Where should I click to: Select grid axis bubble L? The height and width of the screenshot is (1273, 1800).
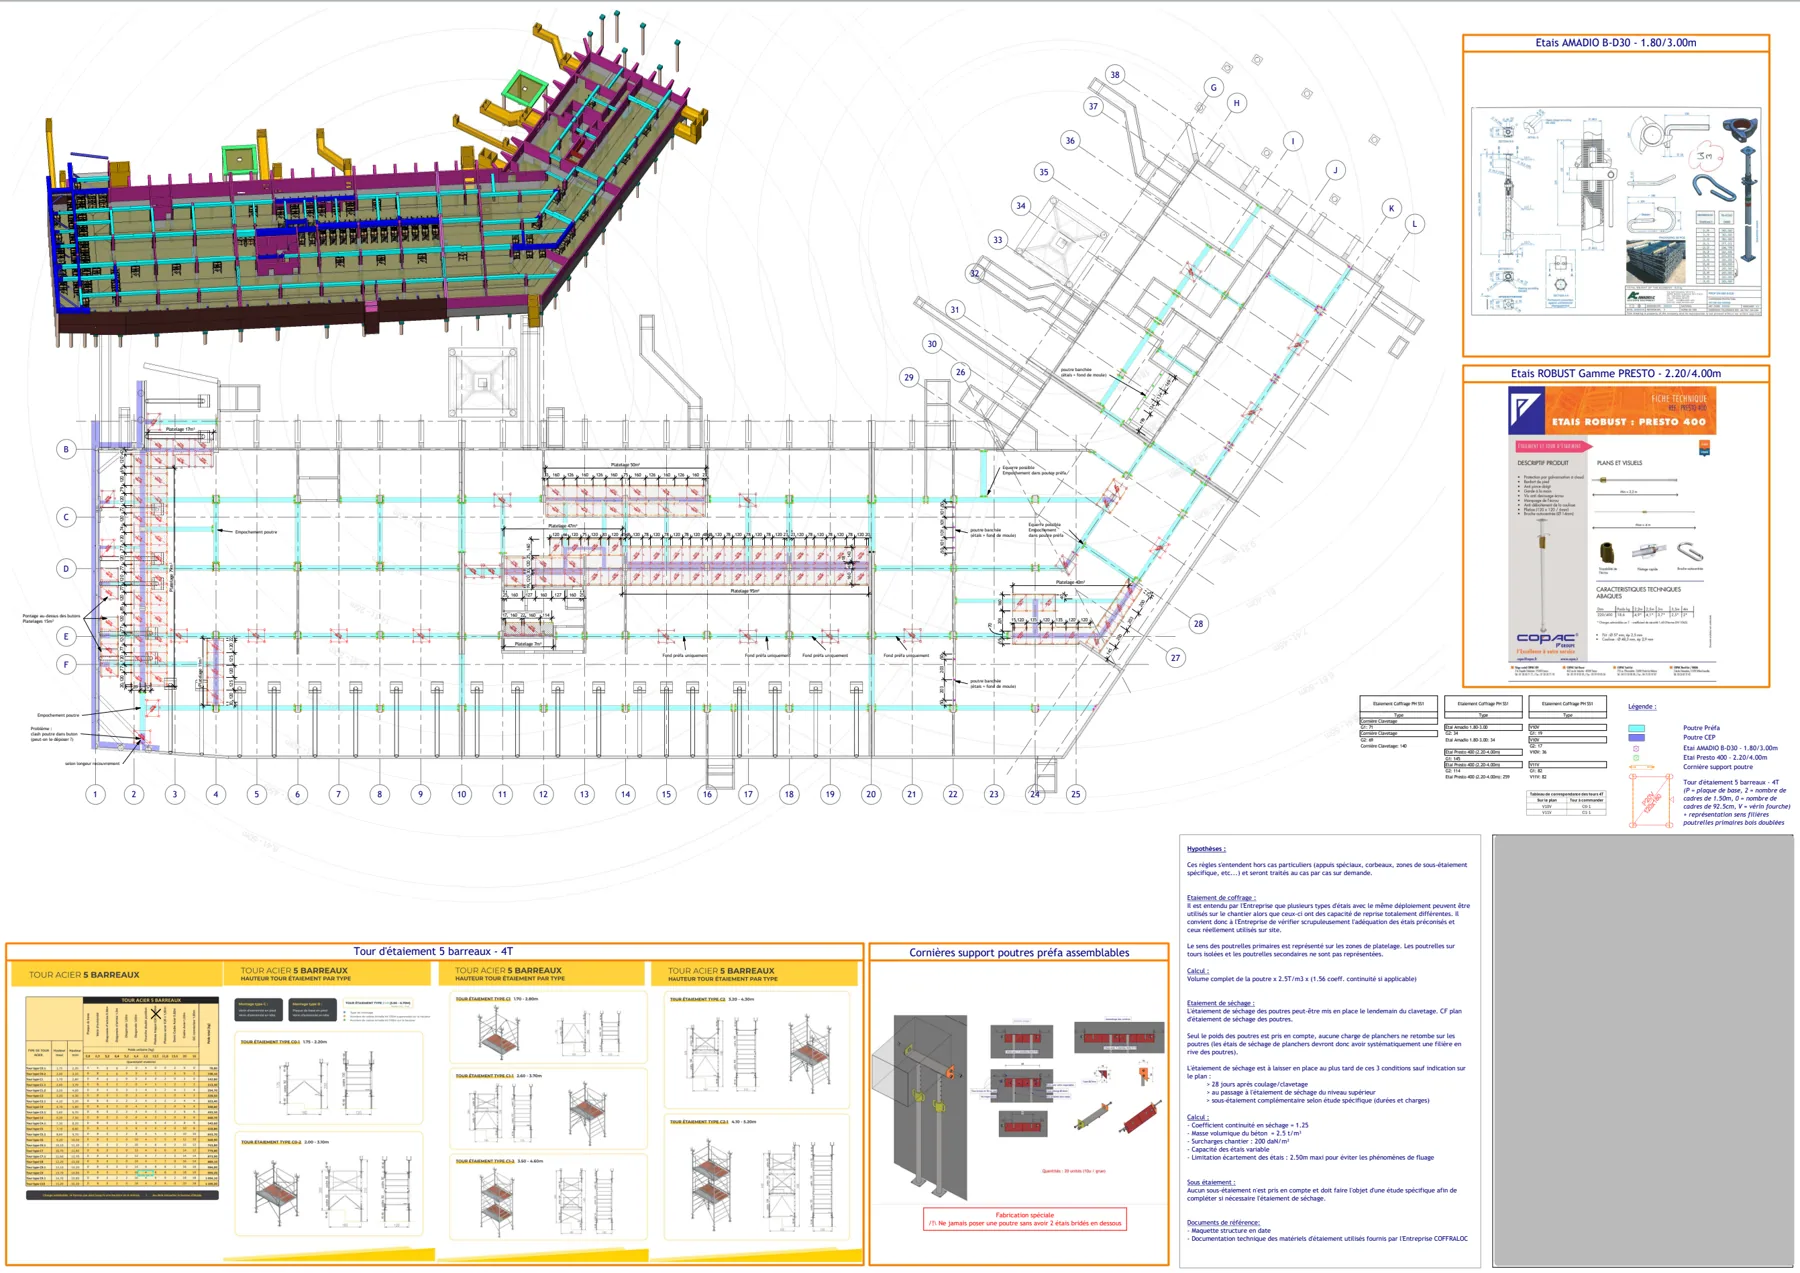point(1414,224)
